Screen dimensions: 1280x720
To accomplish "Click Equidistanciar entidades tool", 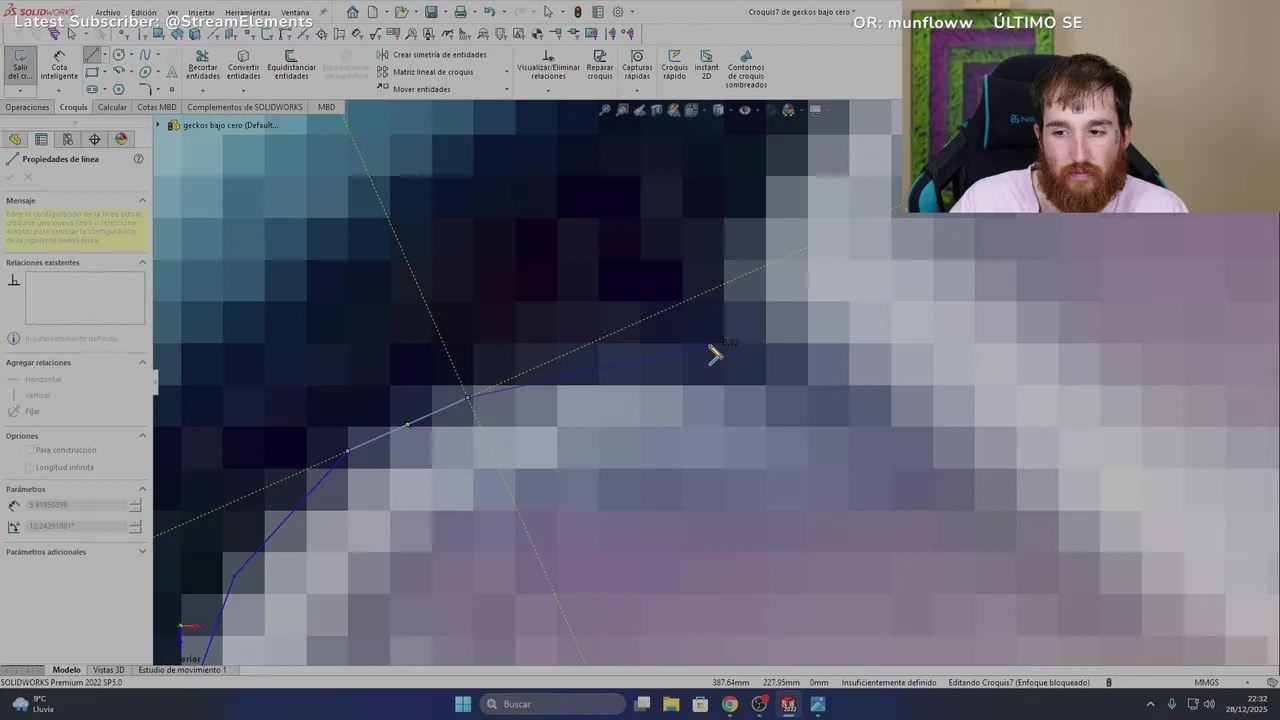I will click(291, 65).
